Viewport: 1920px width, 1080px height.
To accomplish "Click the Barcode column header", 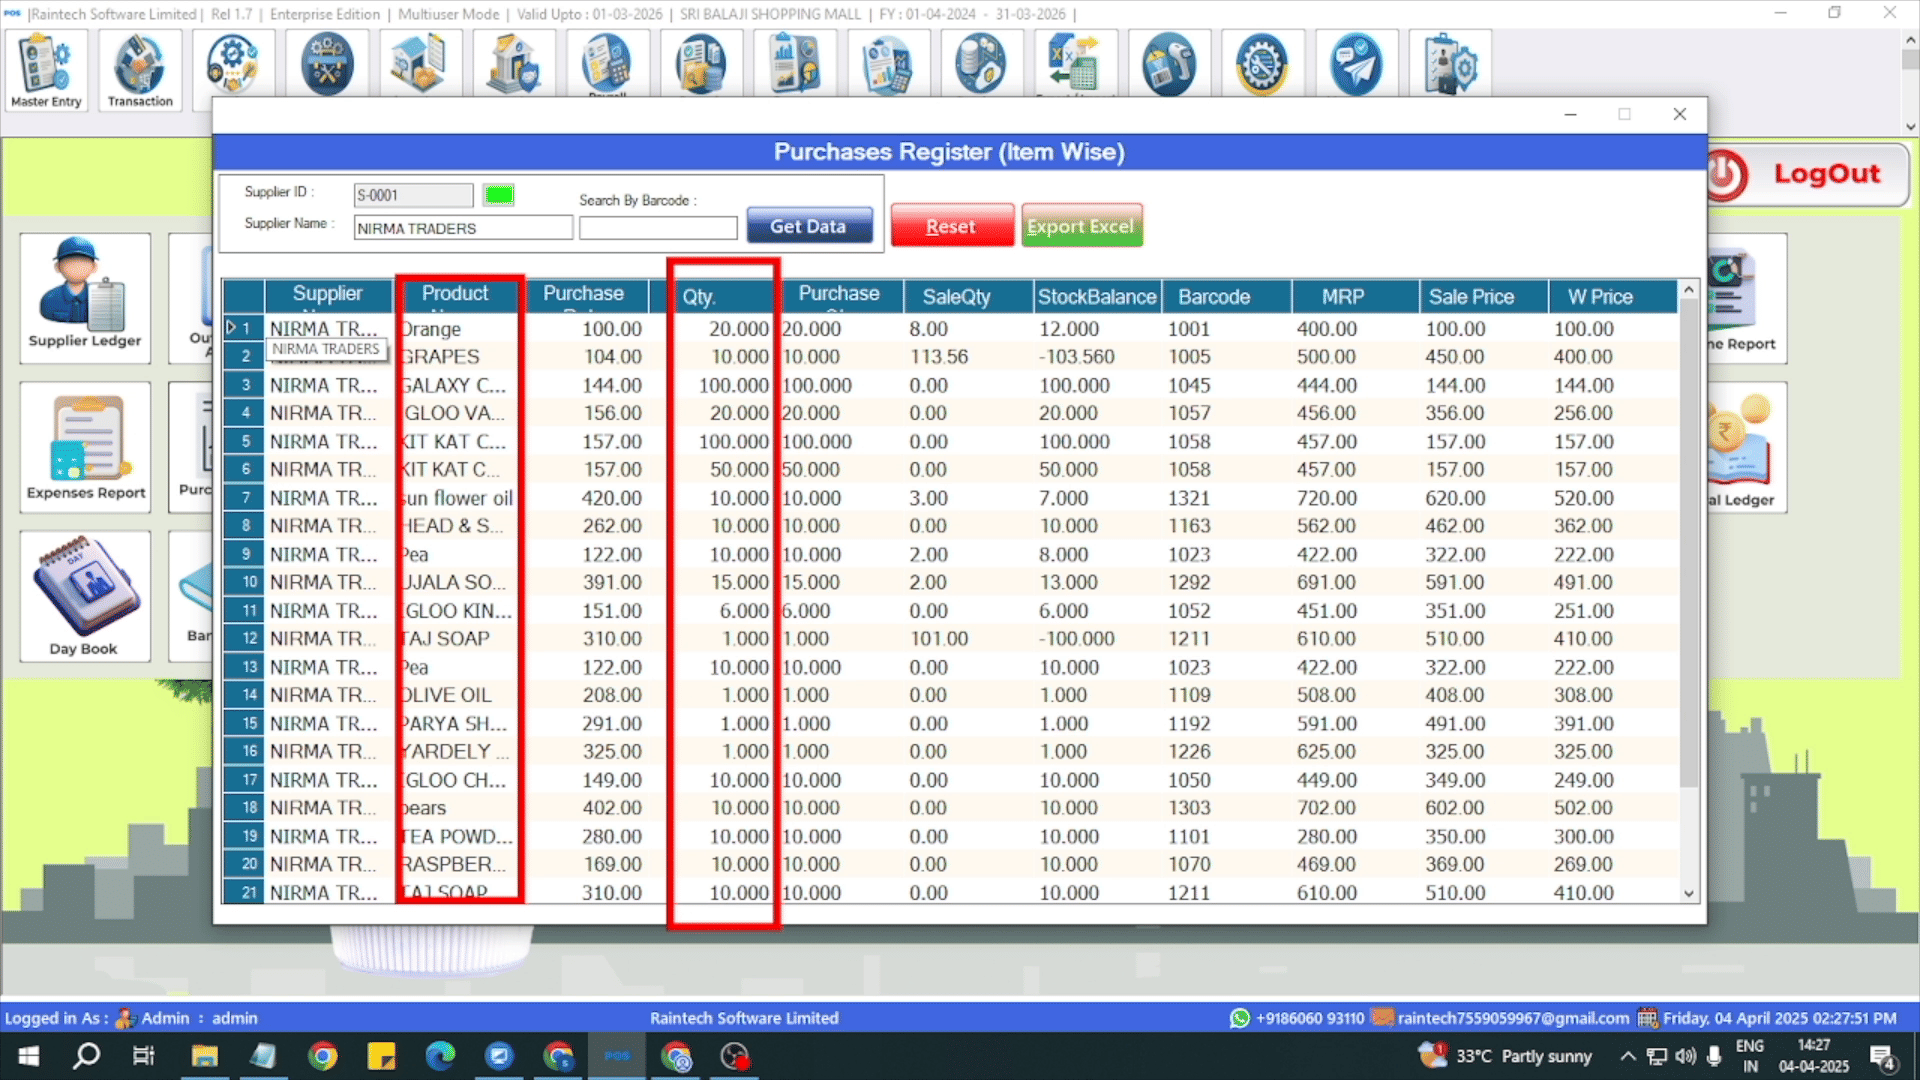I will (1213, 297).
